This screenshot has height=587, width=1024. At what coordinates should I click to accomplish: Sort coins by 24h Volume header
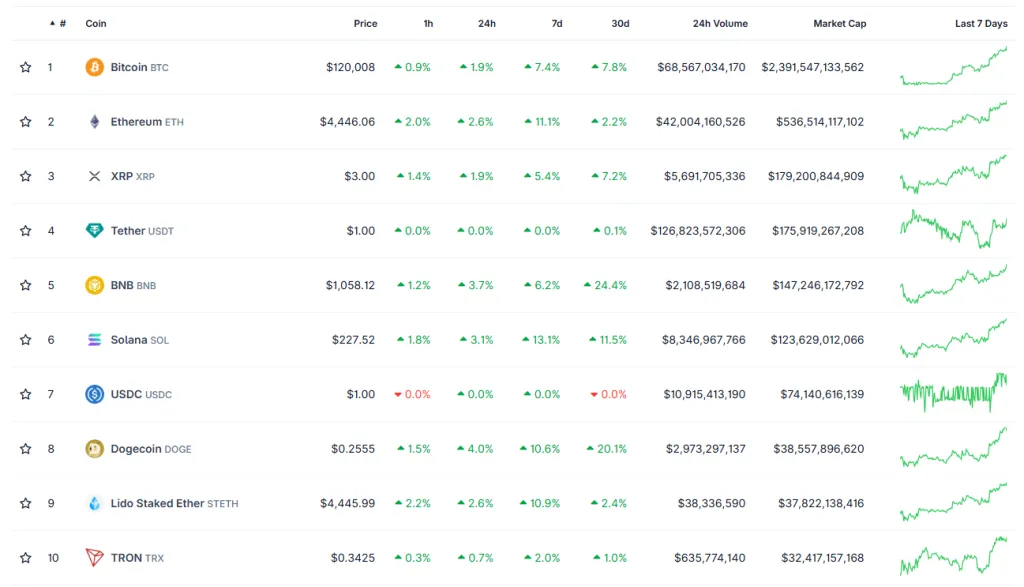point(719,23)
